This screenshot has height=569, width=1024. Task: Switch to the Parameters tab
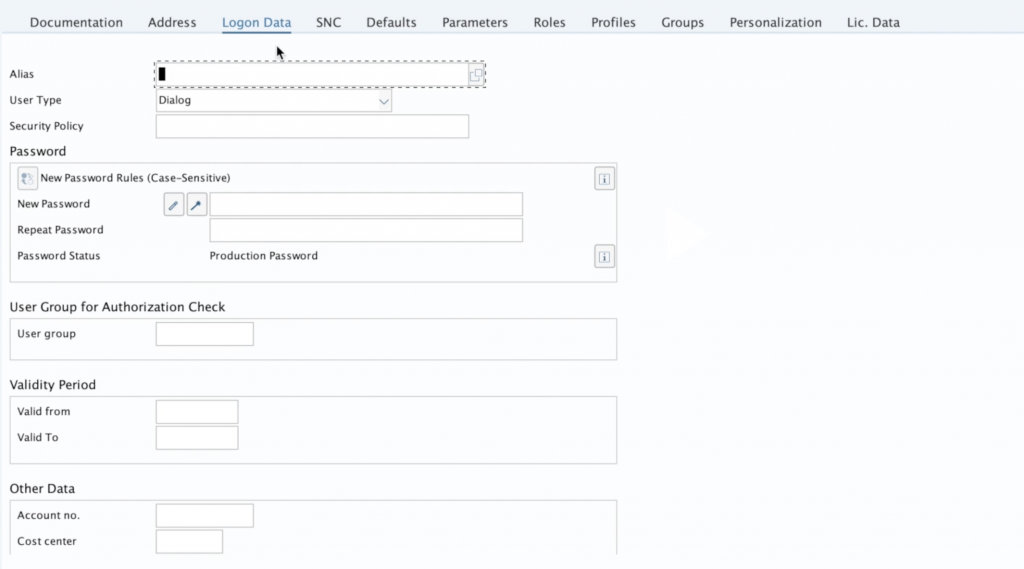pyautogui.click(x=475, y=22)
